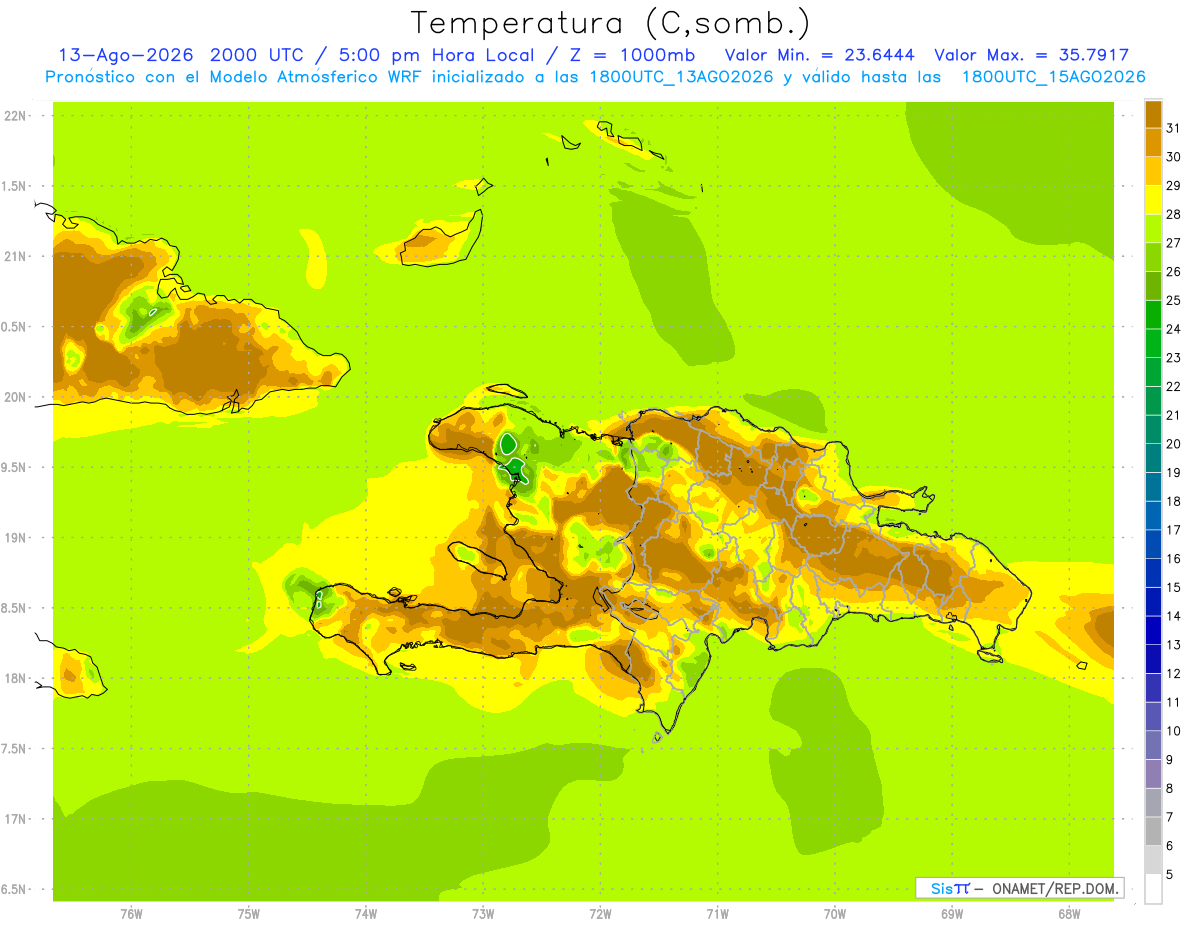Image resolution: width=1200 pixels, height=927 pixels.
Task: Click the yellow legend swatch between 28 and 29
Action: [x=1153, y=200]
